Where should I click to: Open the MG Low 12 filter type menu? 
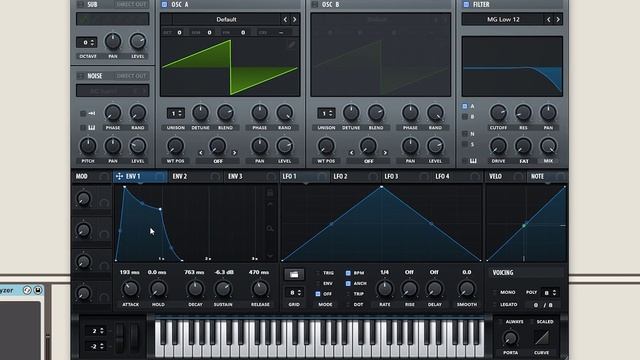[x=503, y=19]
